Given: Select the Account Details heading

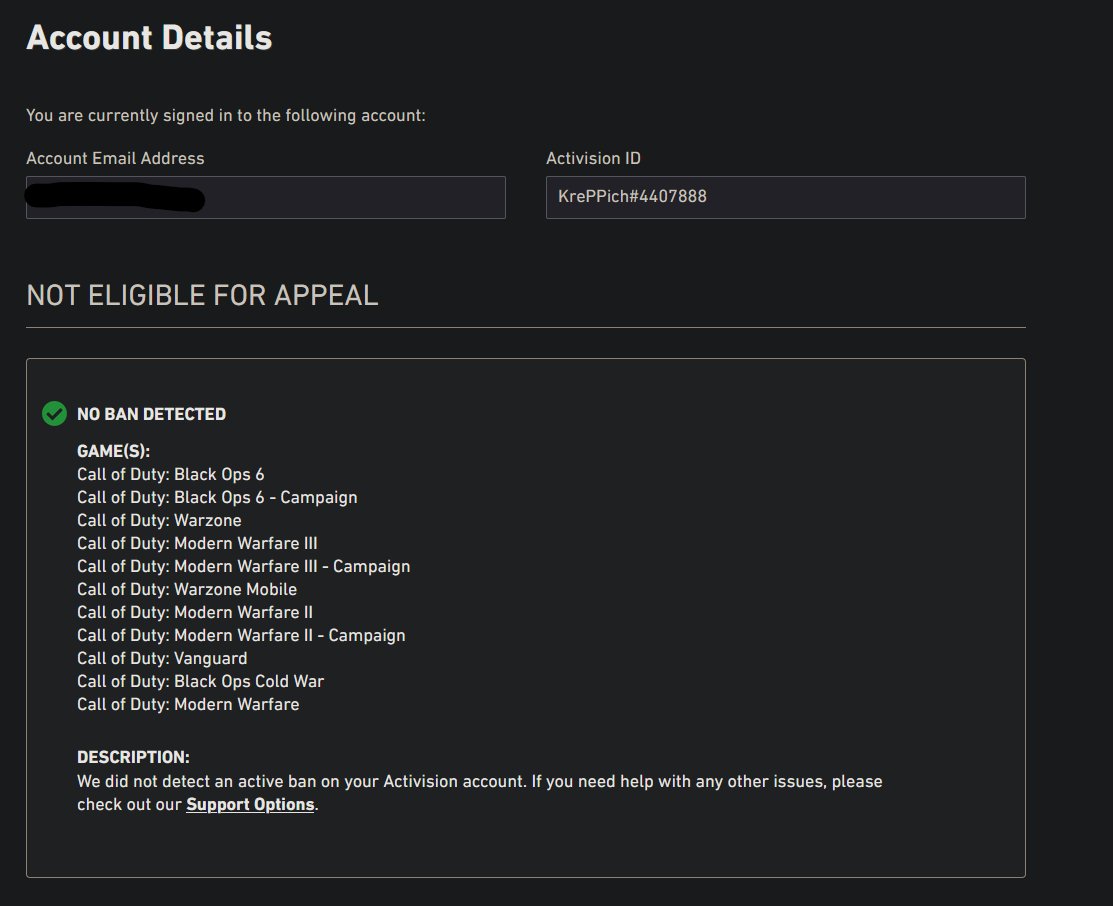Looking at the screenshot, I should tap(149, 37).
